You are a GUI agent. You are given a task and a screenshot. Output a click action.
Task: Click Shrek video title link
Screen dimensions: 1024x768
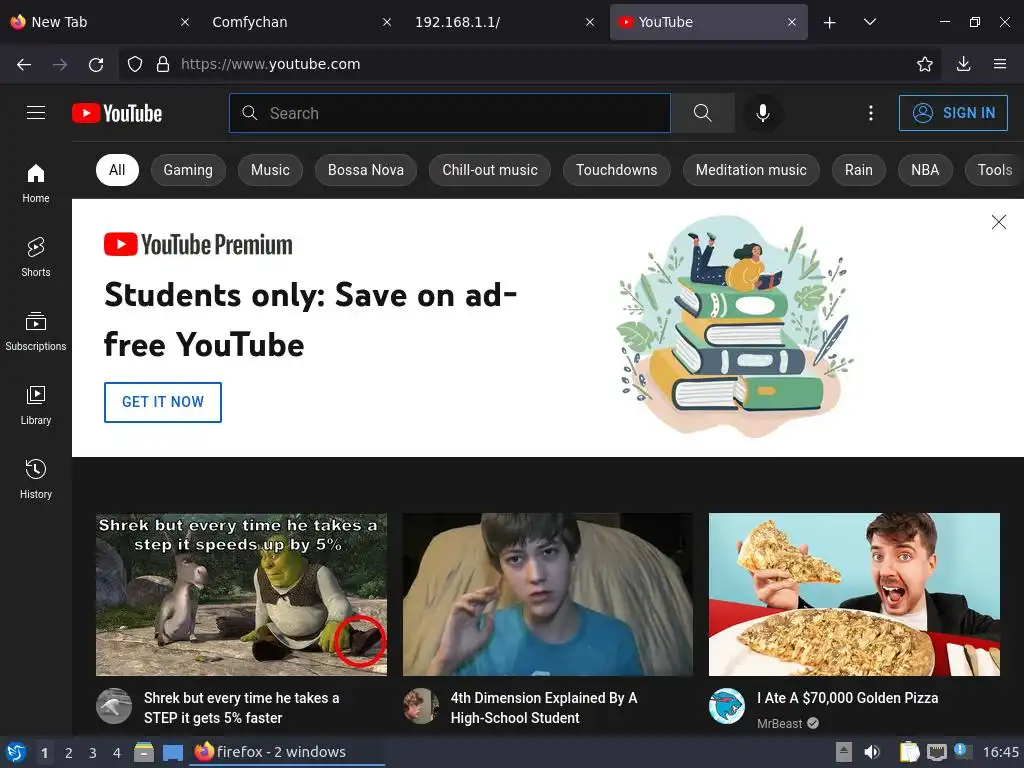pyautogui.click(x=242, y=708)
